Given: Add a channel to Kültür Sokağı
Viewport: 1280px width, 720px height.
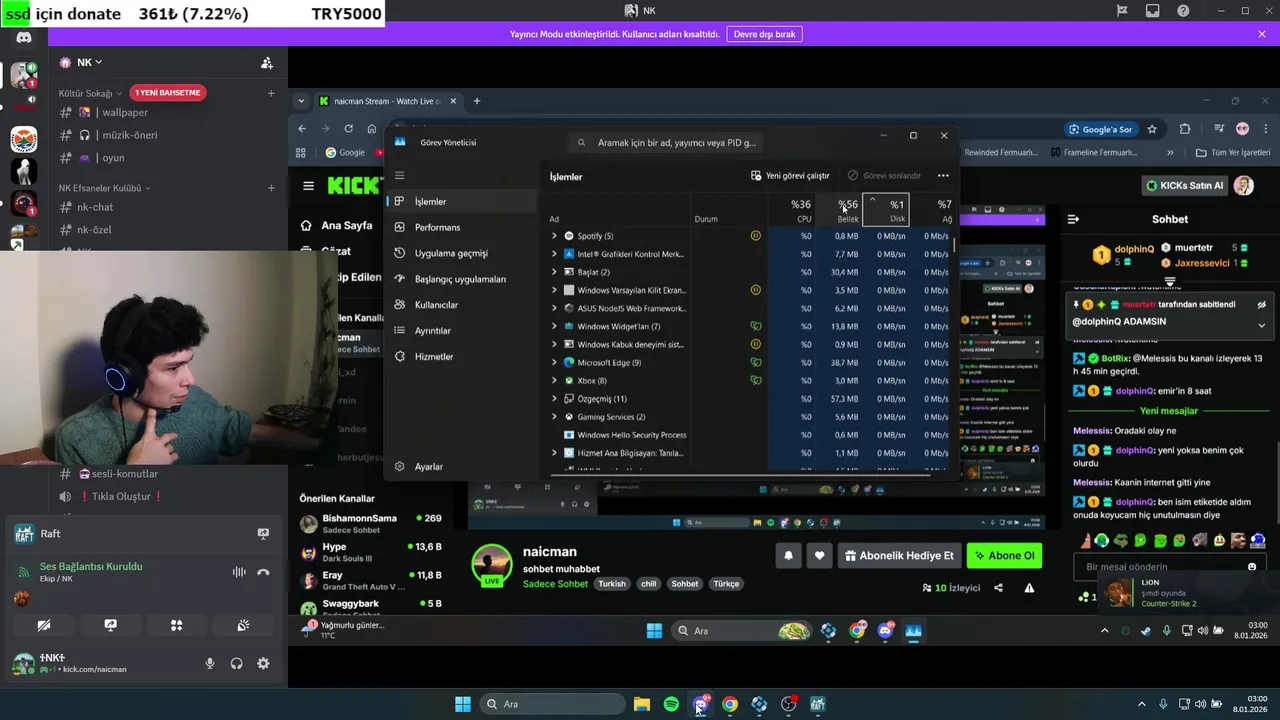Looking at the screenshot, I should (271, 93).
